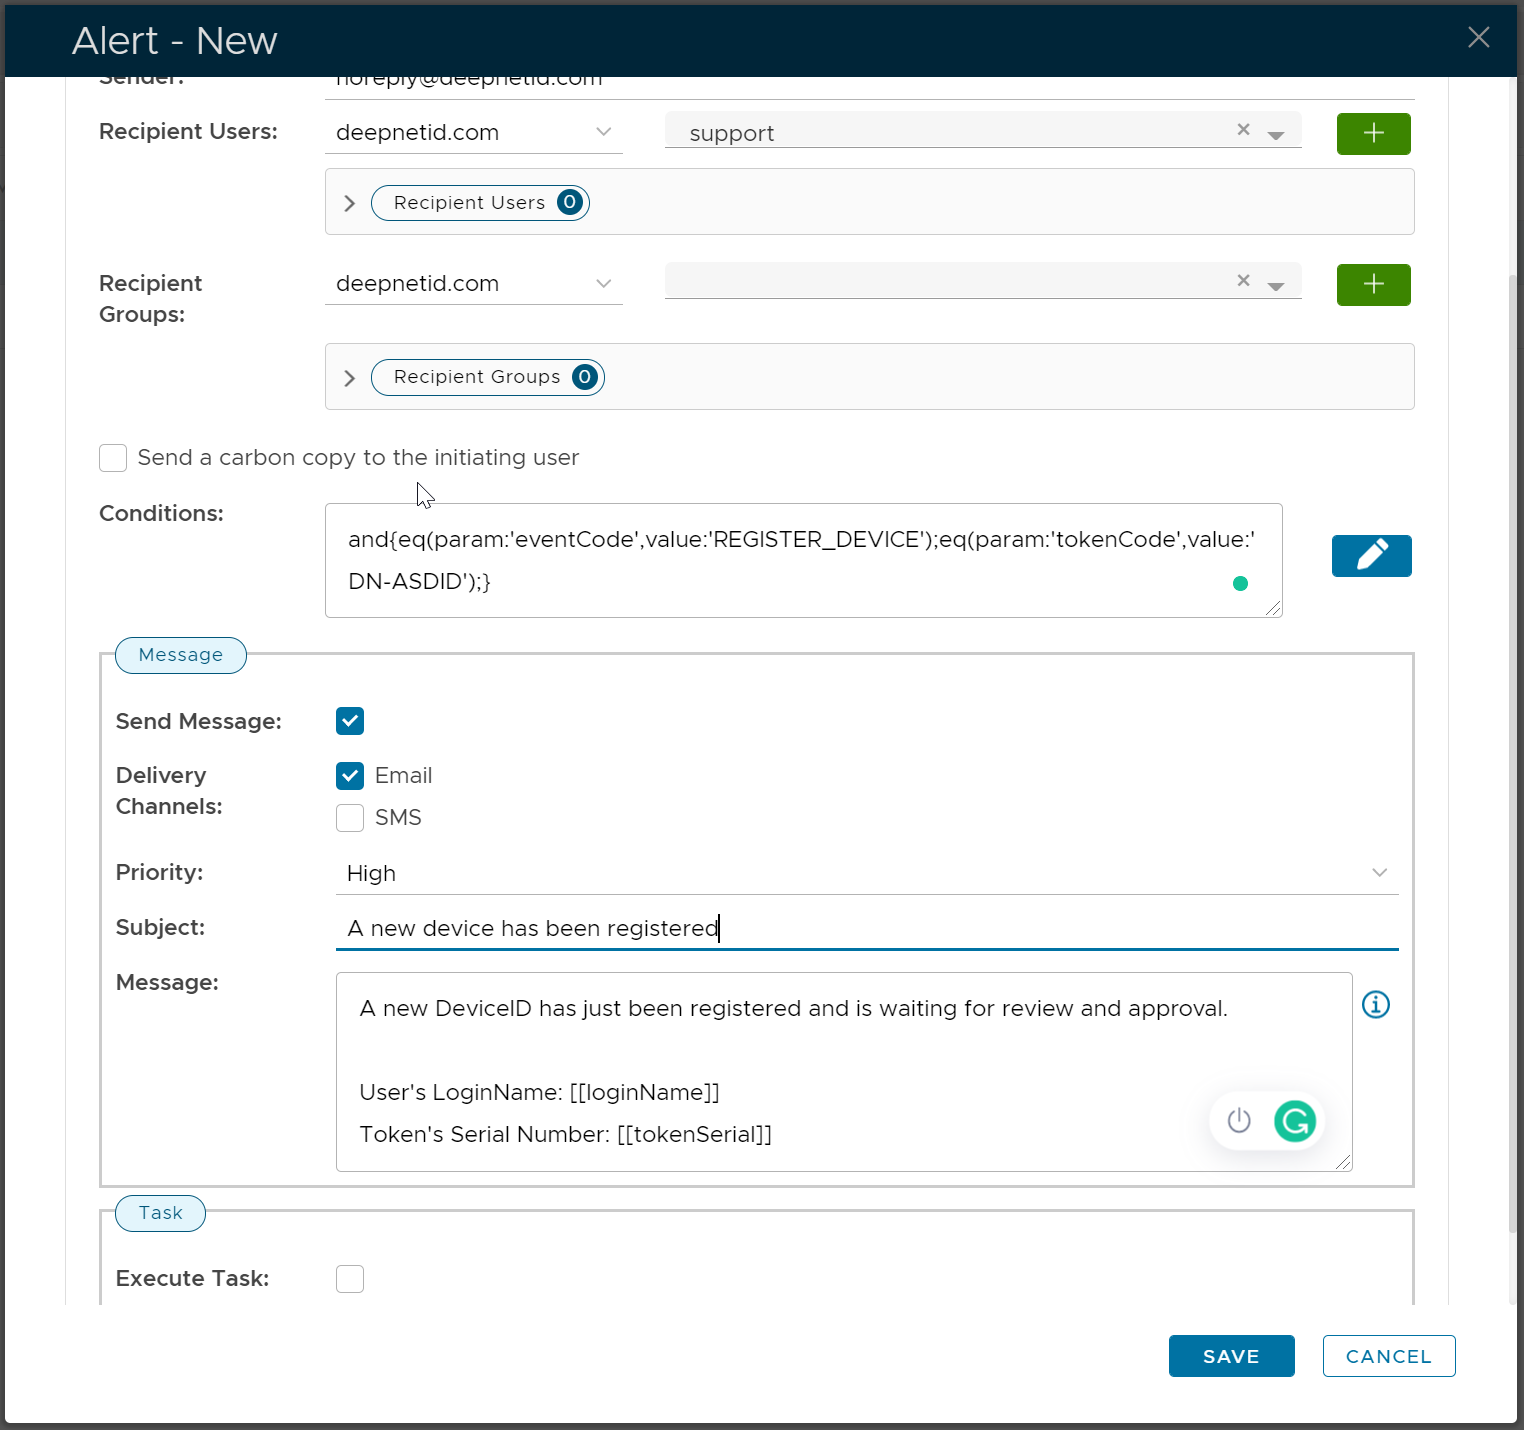This screenshot has width=1524, height=1430.
Task: Toggle the Email delivery channel checkbox
Action: pos(350,776)
